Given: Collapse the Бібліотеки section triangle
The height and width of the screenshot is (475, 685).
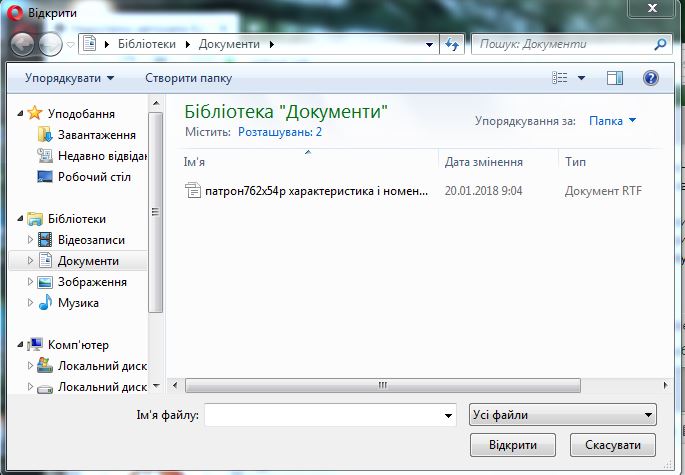Looking at the screenshot, I should [20, 218].
